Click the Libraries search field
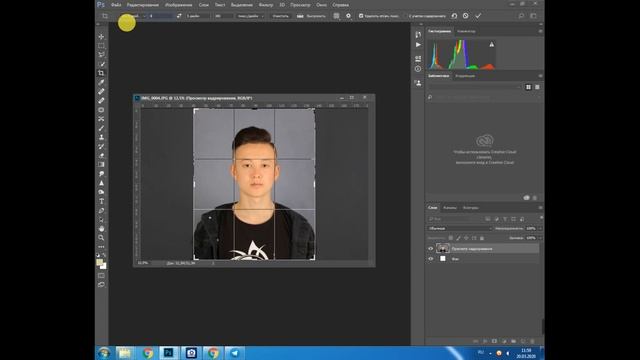The height and width of the screenshot is (360, 640). (484, 97)
